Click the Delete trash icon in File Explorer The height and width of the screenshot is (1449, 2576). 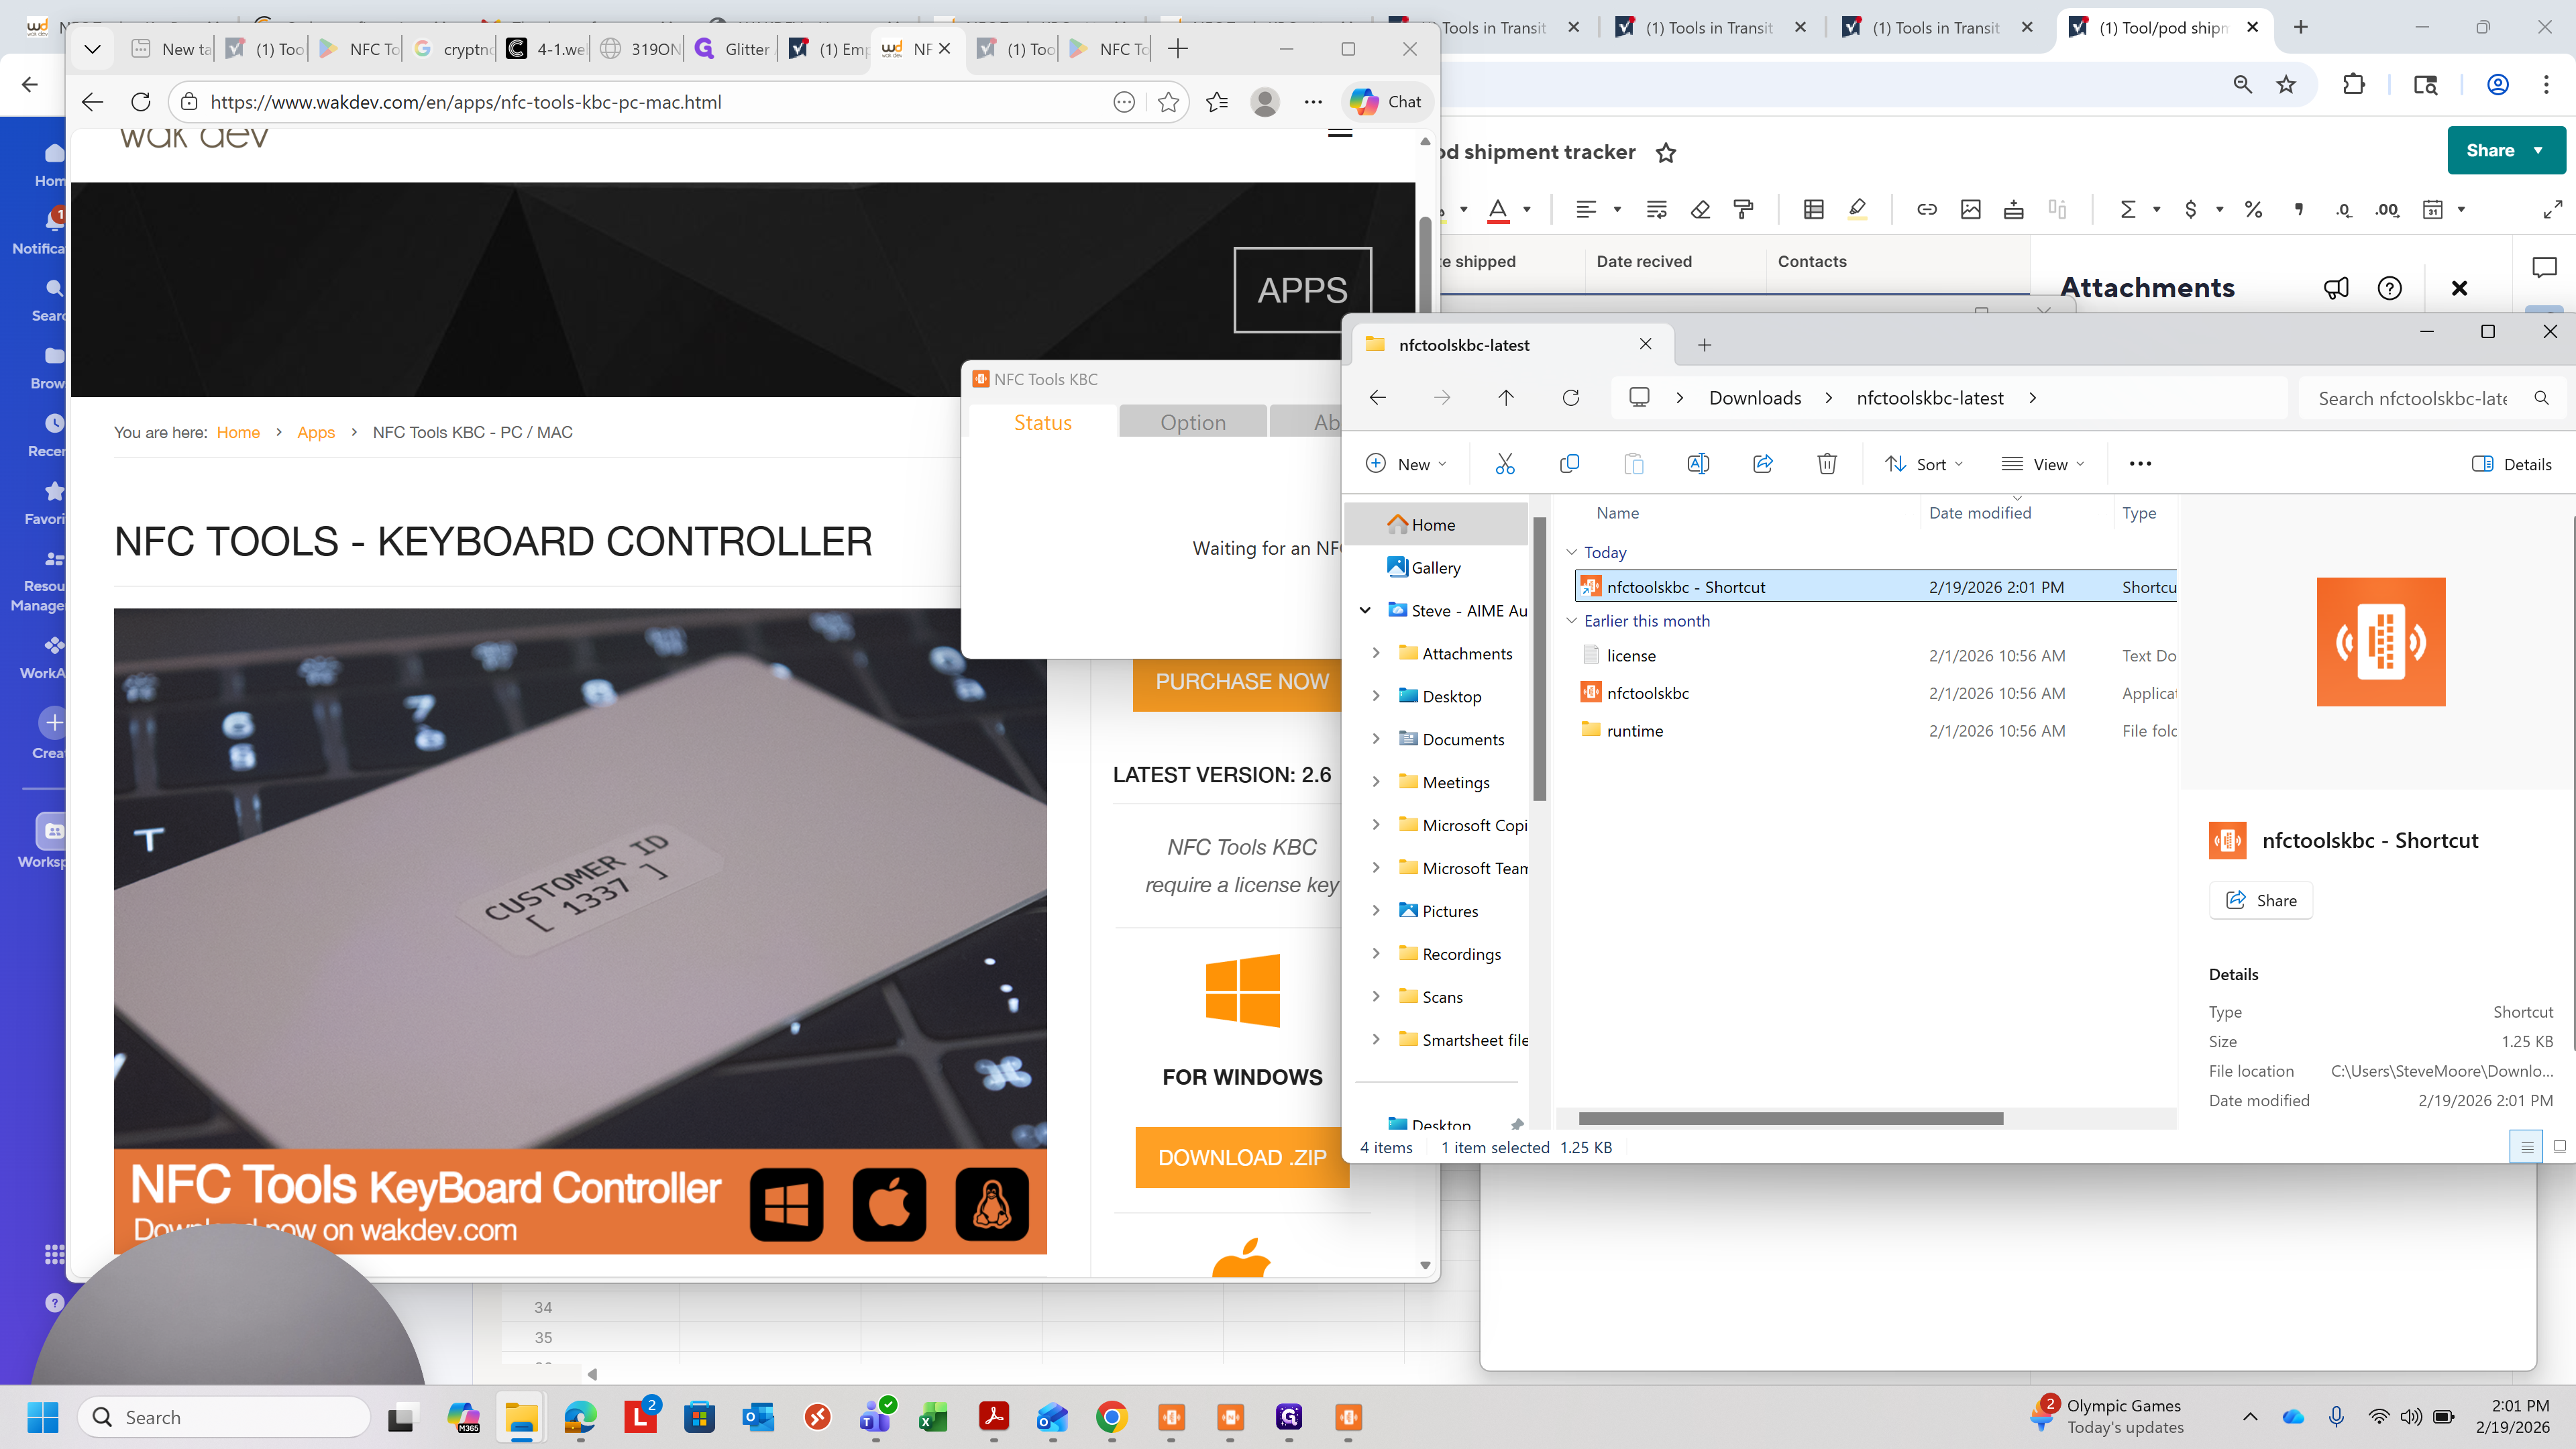coord(1827,464)
